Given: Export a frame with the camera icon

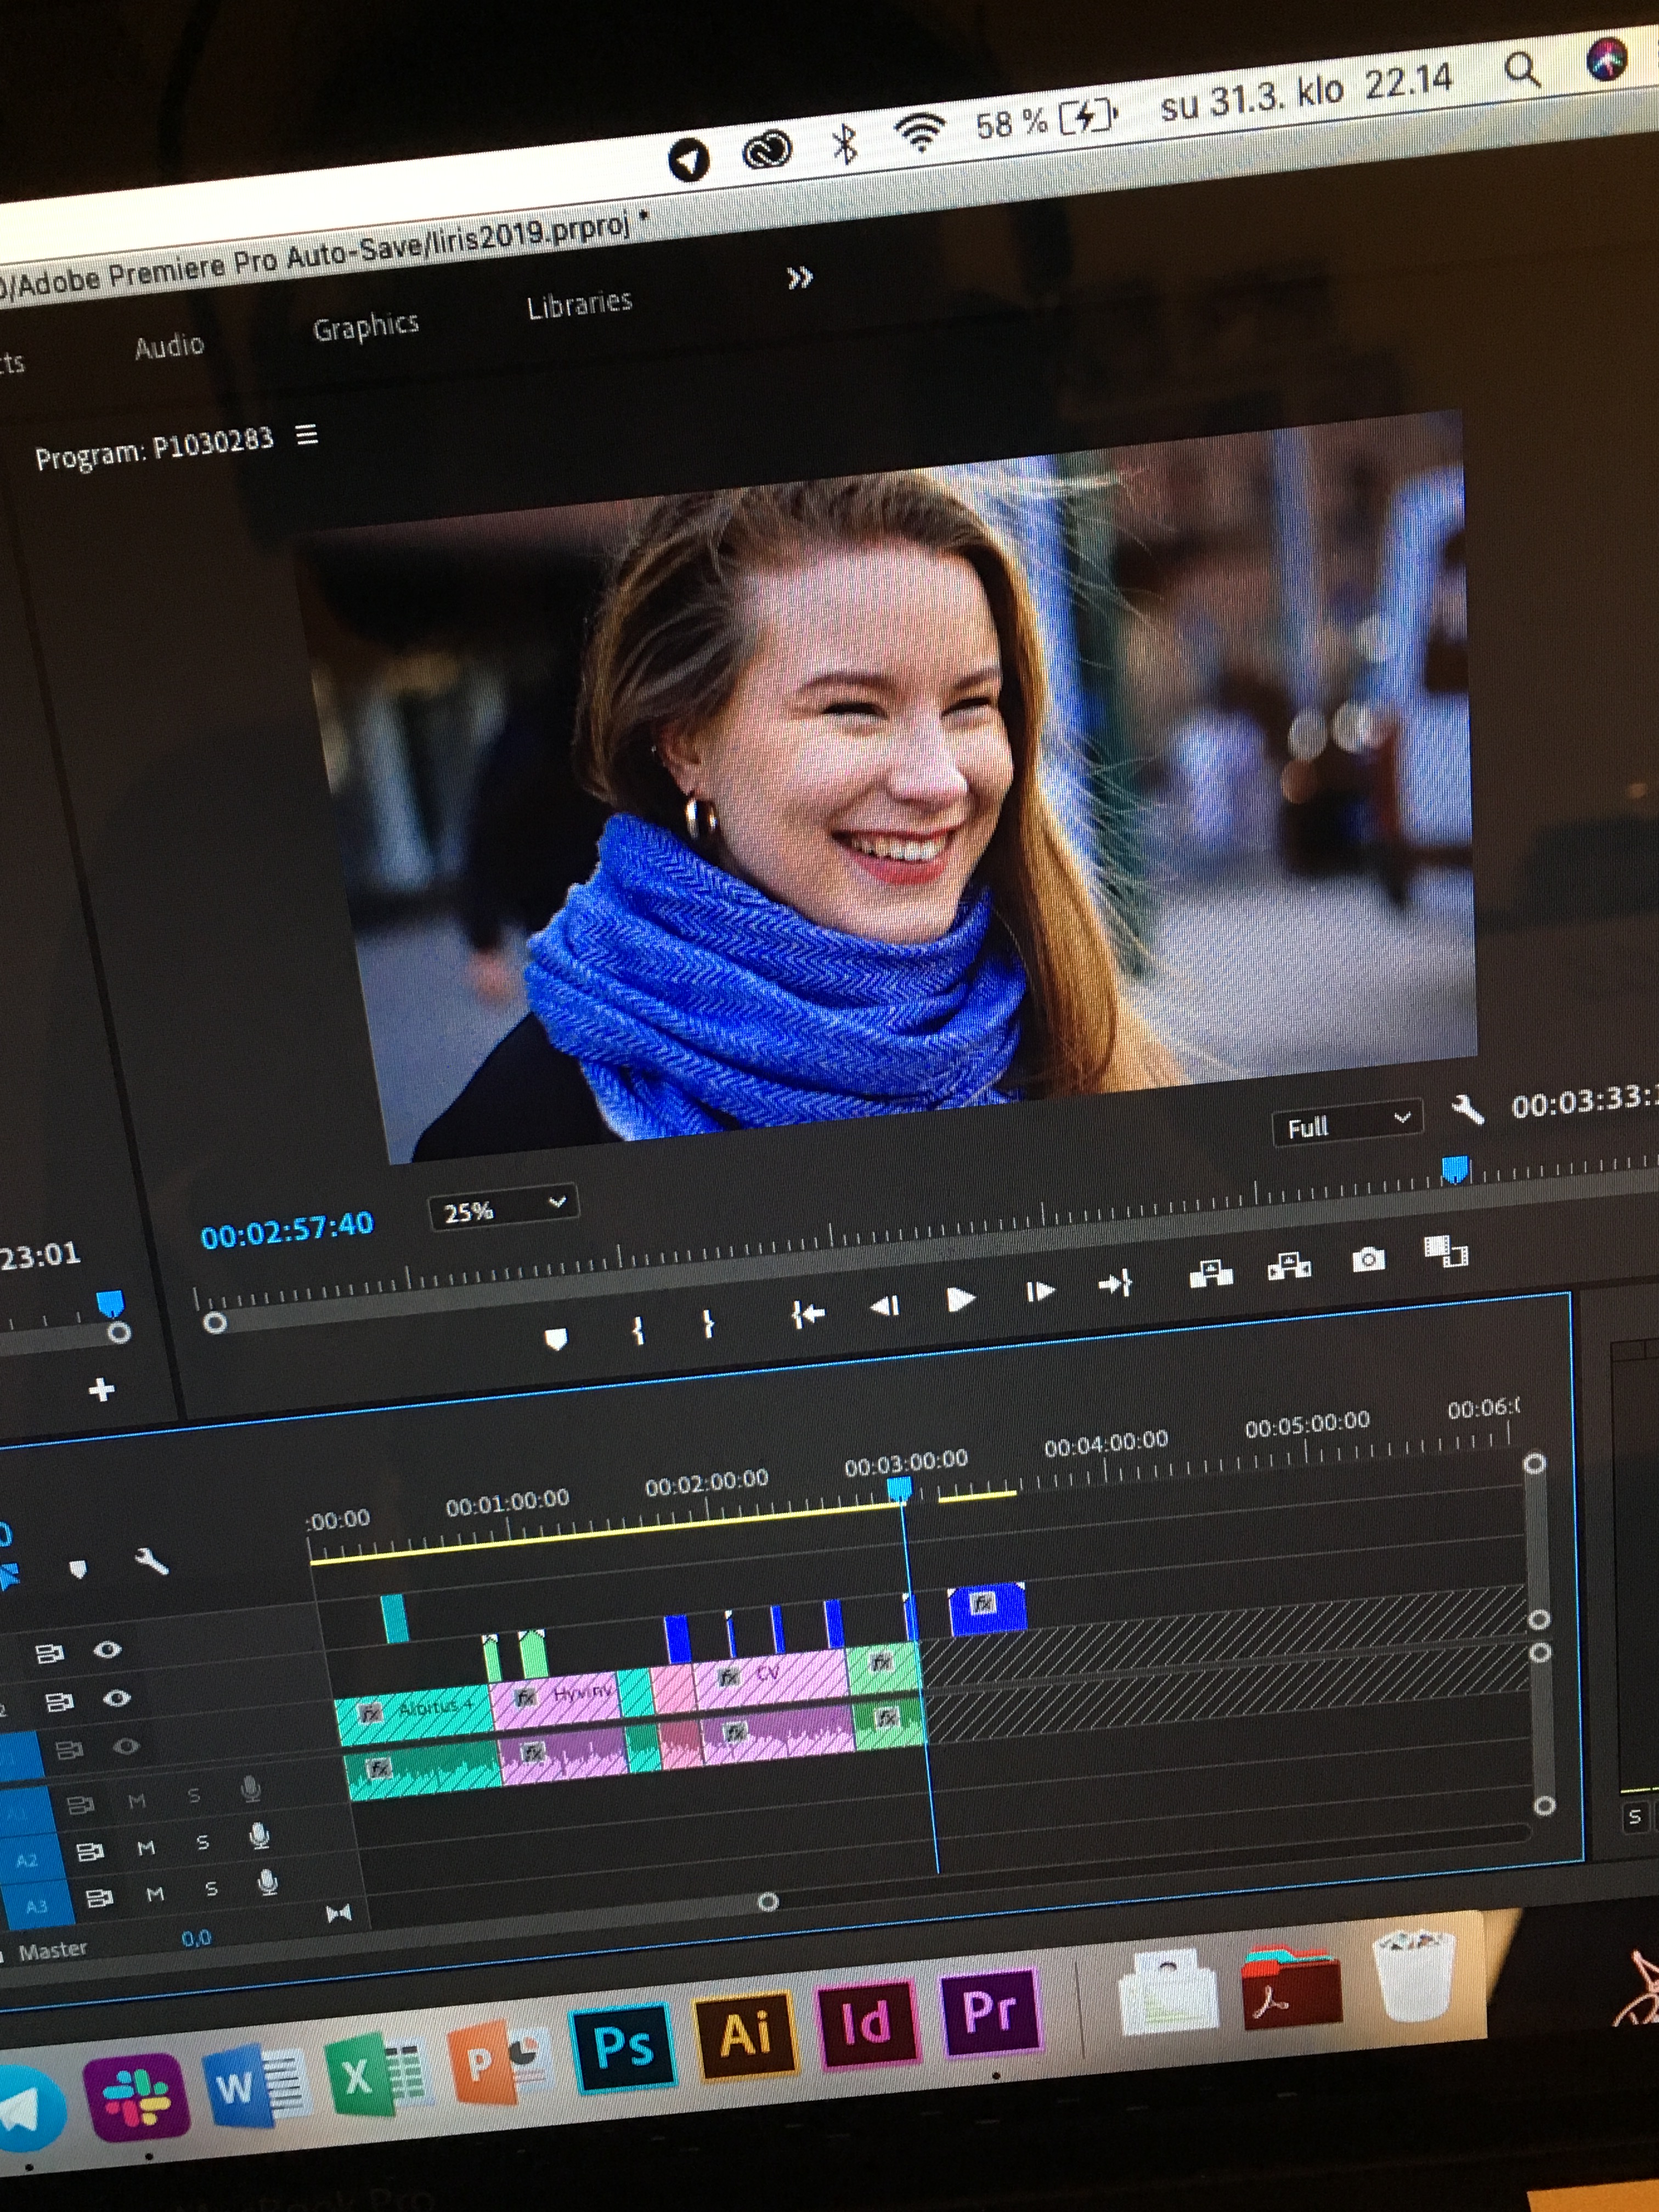Looking at the screenshot, I should pos(1368,1259).
